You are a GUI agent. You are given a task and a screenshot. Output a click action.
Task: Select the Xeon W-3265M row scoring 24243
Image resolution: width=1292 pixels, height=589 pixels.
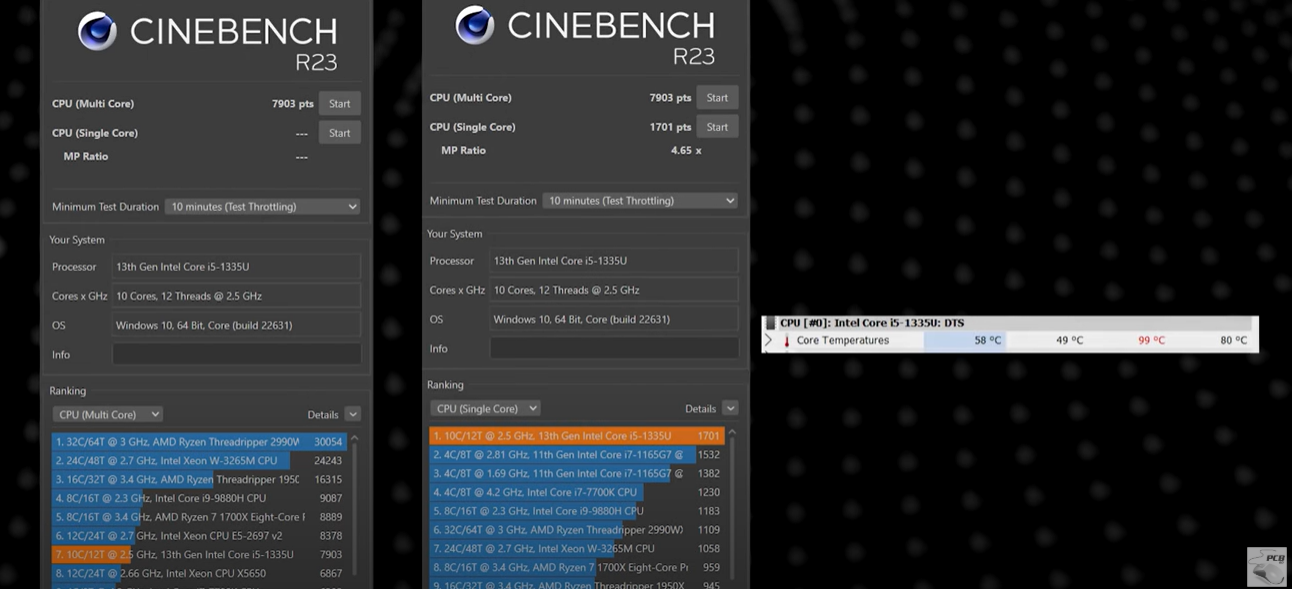(198, 460)
